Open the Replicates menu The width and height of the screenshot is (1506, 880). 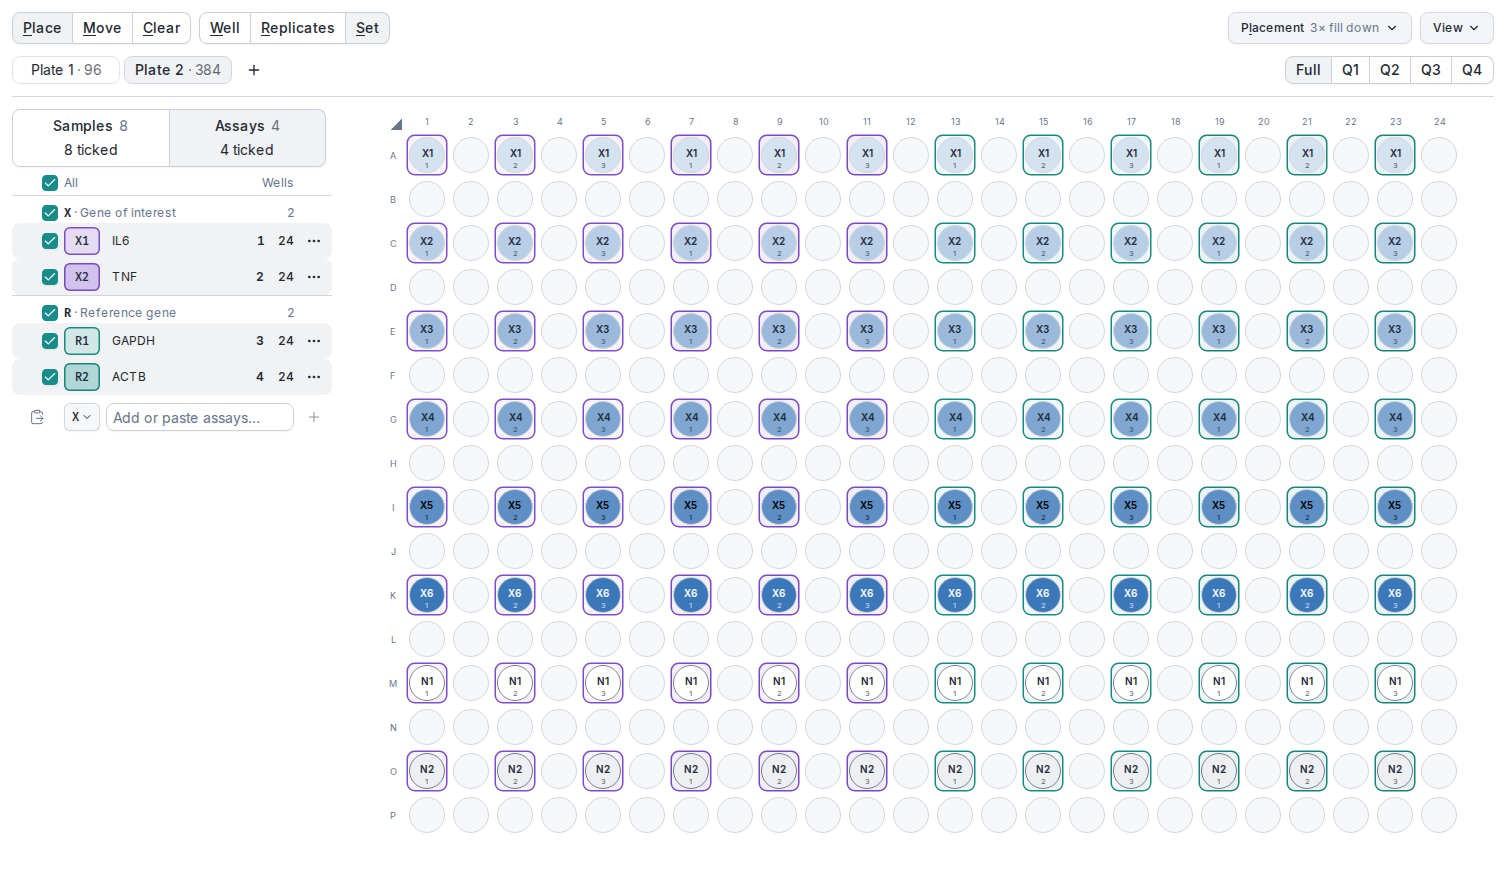coord(297,28)
